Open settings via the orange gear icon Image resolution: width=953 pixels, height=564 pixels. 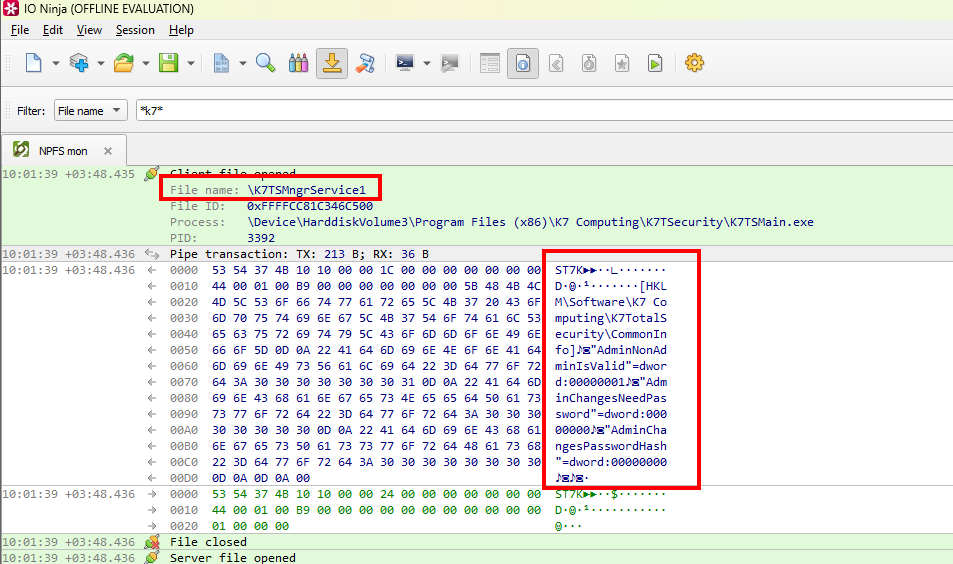694,63
